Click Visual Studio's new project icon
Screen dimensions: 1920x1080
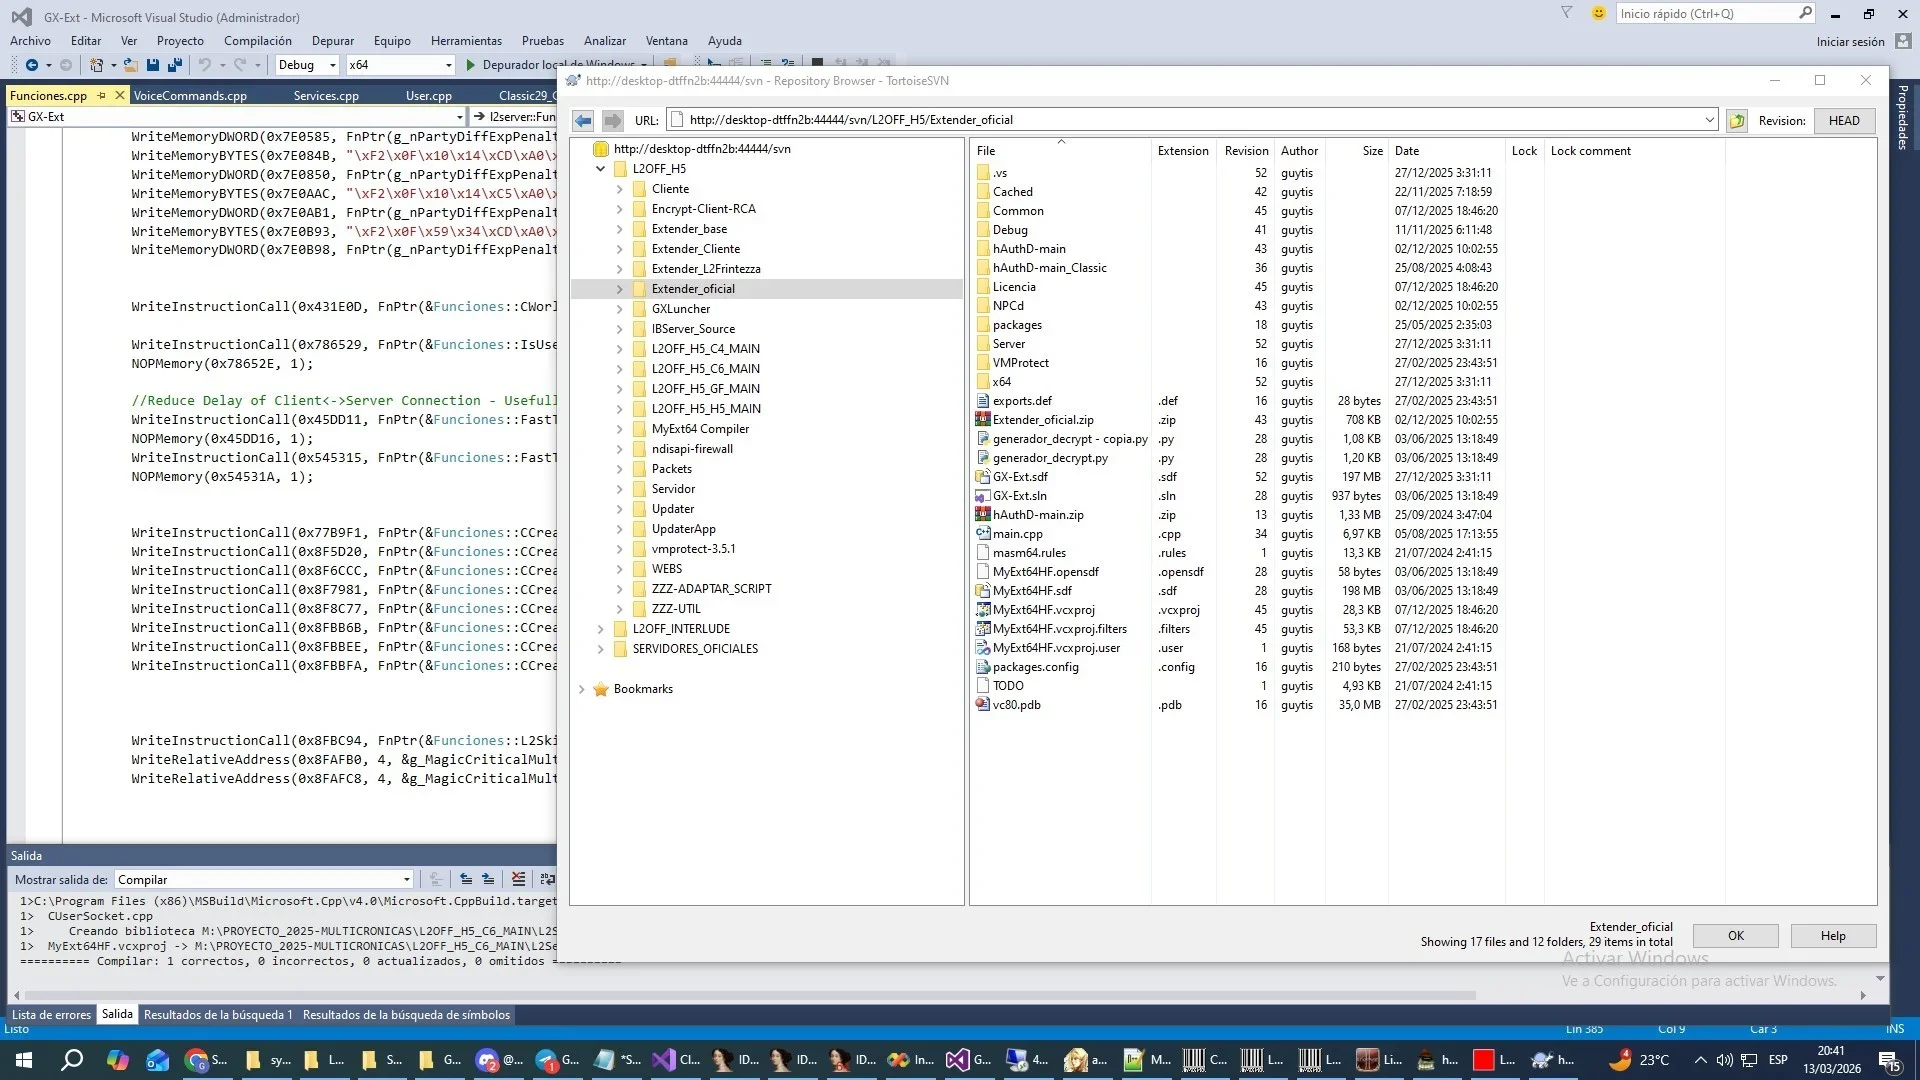[x=96, y=65]
